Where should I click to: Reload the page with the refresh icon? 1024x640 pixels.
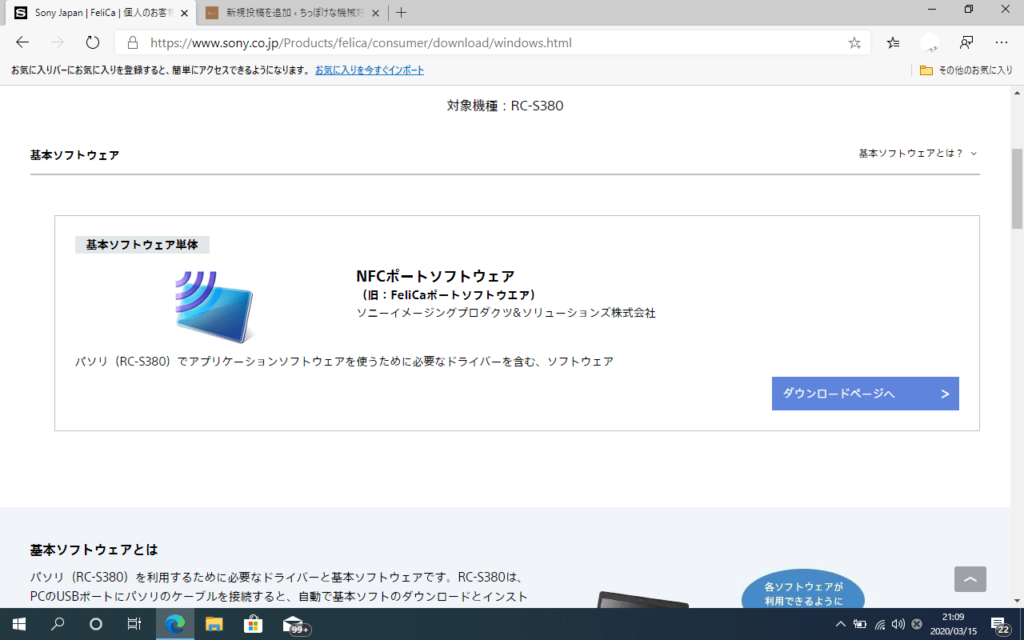(x=93, y=42)
